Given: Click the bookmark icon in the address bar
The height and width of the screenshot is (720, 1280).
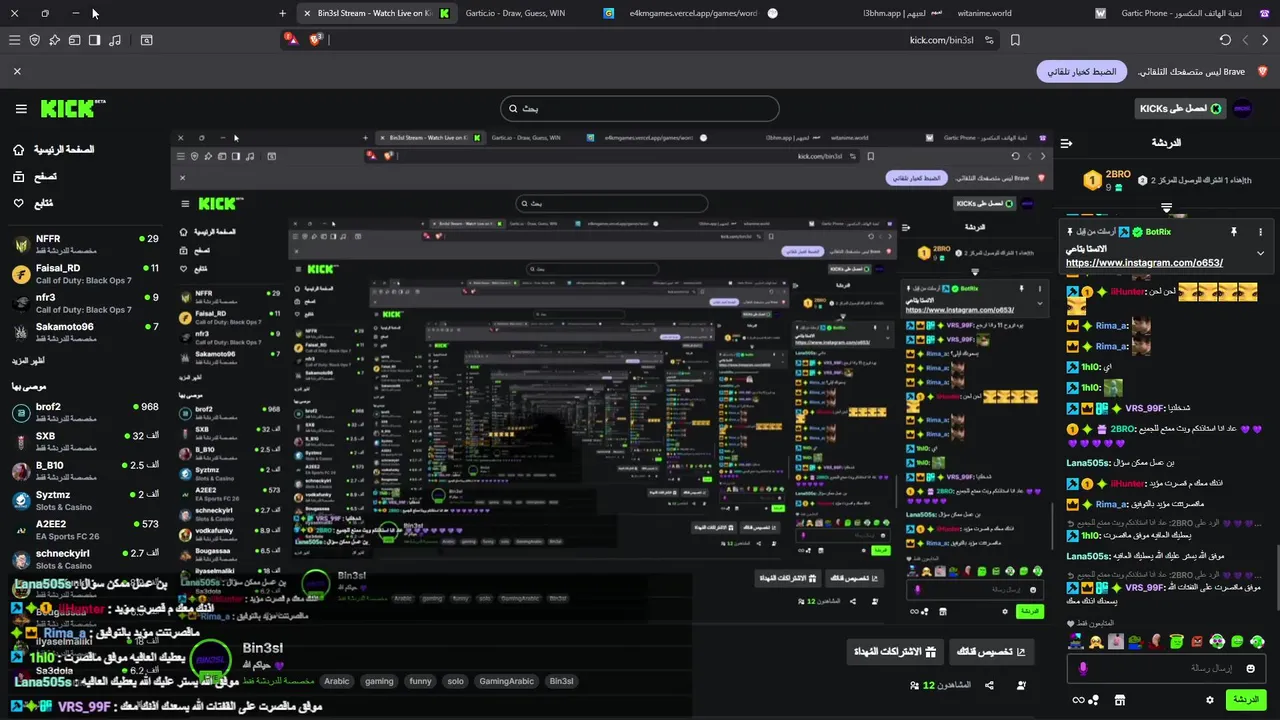Looking at the screenshot, I should point(1015,40).
